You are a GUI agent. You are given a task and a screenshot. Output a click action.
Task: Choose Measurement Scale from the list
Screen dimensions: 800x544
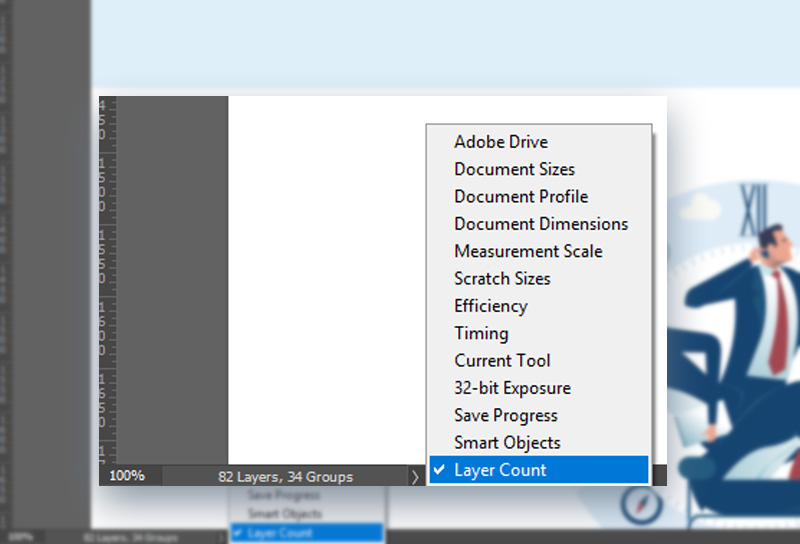click(x=527, y=251)
